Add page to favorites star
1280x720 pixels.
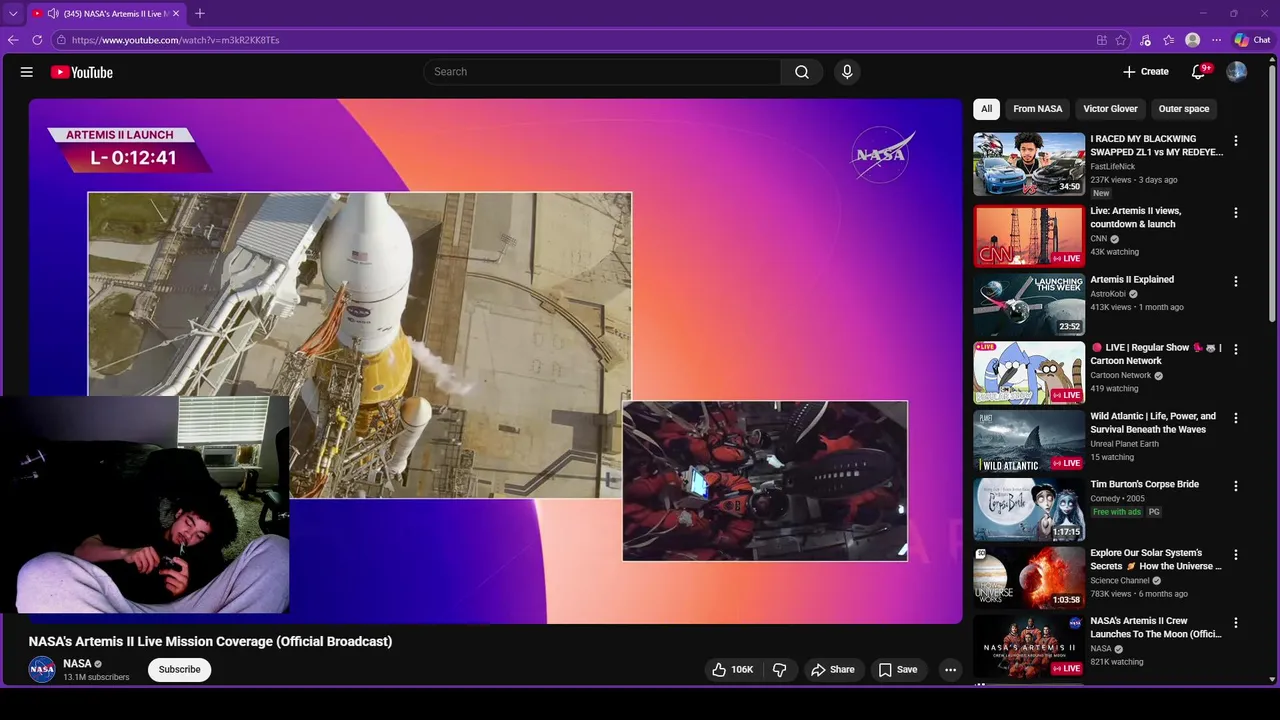pos(1121,40)
